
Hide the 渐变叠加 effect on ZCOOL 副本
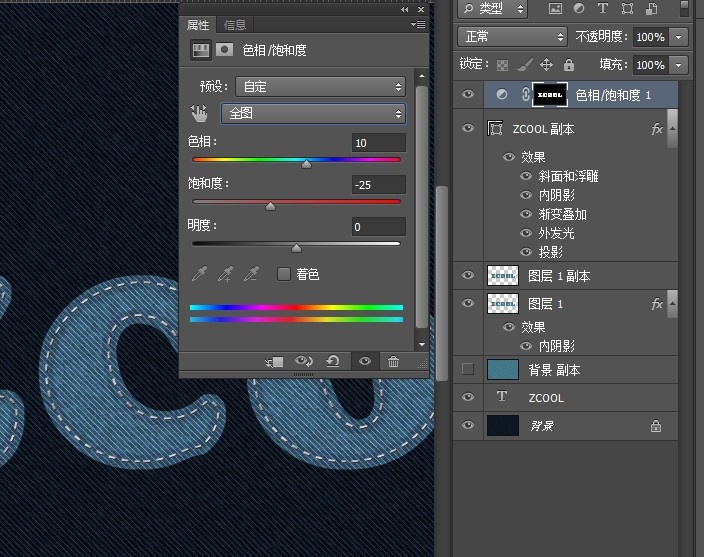pyautogui.click(x=526, y=214)
